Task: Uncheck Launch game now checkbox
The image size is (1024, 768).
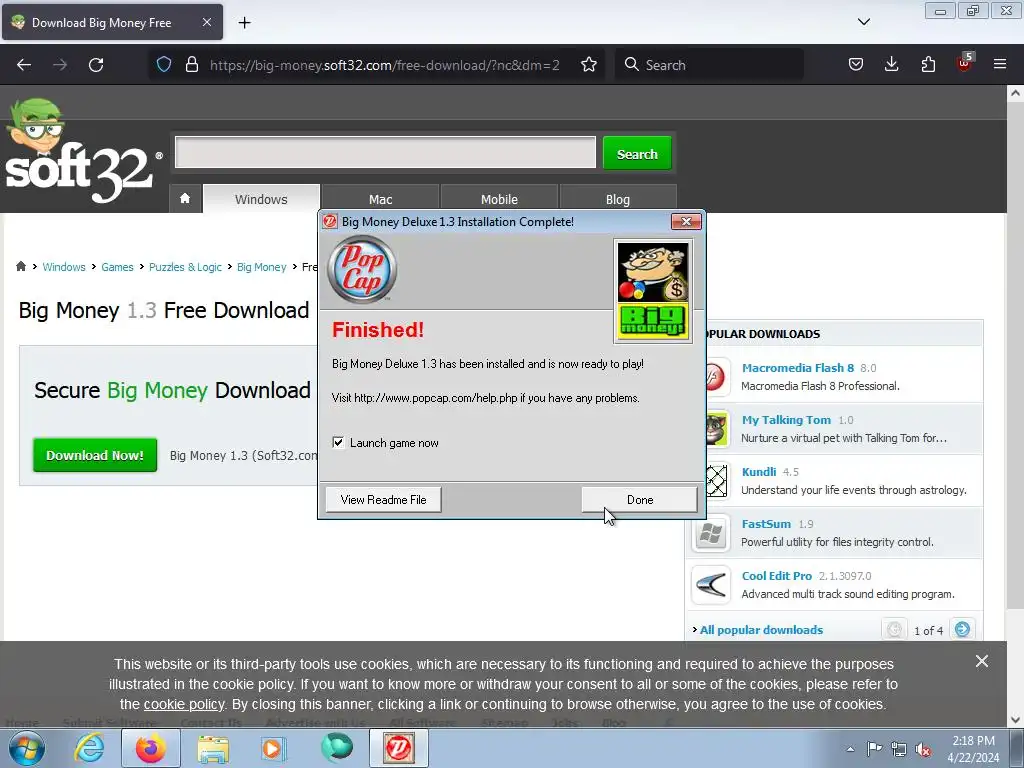Action: [x=338, y=442]
